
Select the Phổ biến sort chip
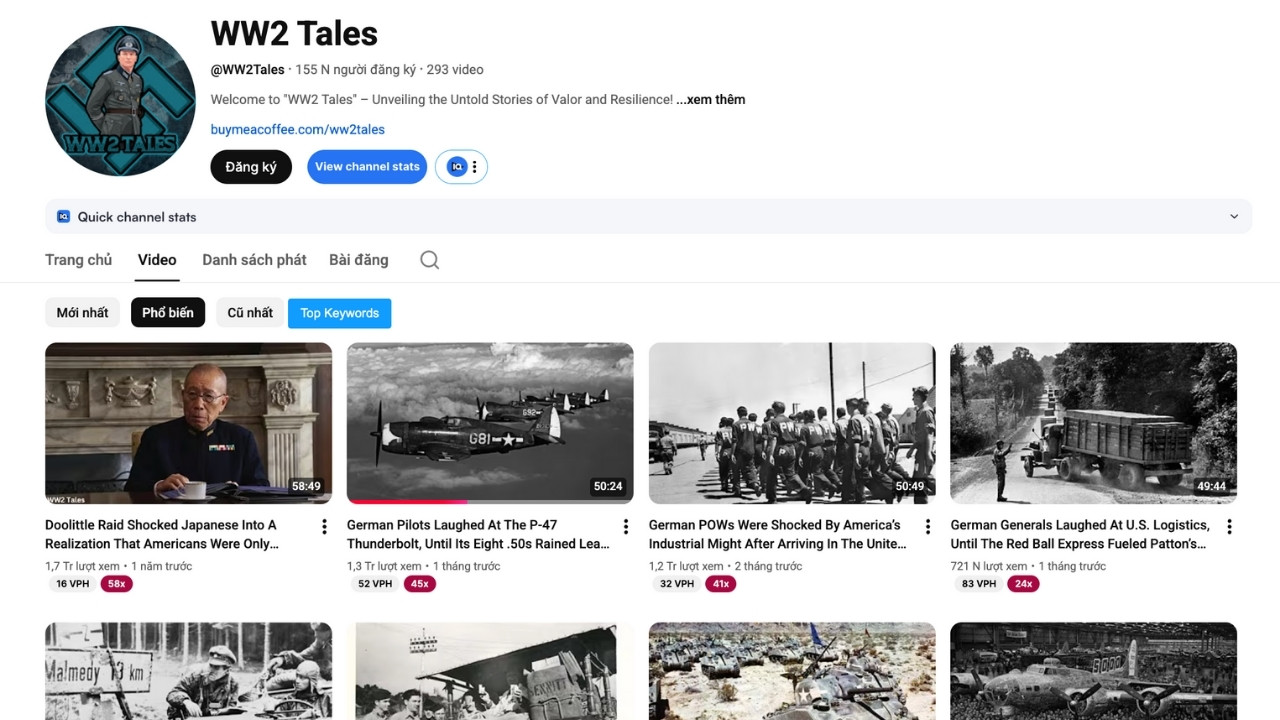(168, 313)
